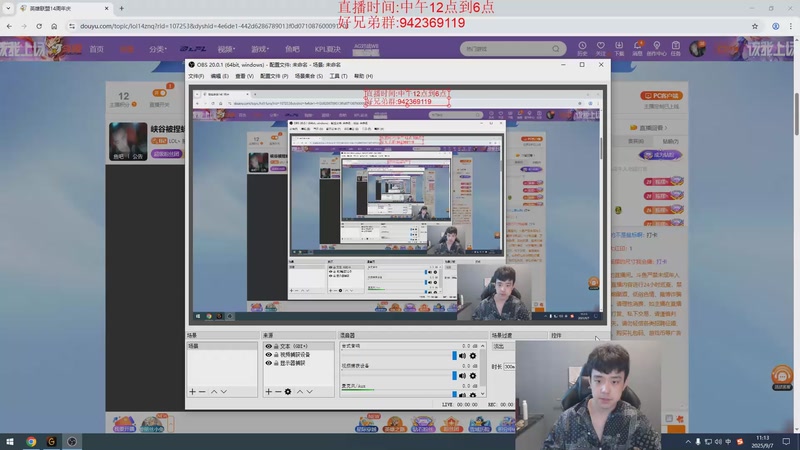Open settings gear for 台式音响 audio

(473, 356)
